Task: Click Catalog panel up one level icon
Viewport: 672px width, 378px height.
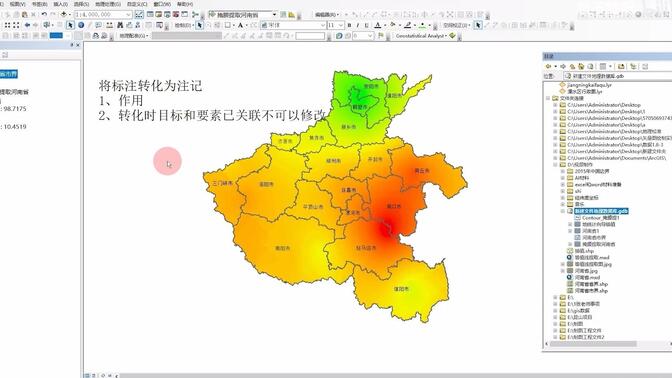Action: tap(572, 66)
